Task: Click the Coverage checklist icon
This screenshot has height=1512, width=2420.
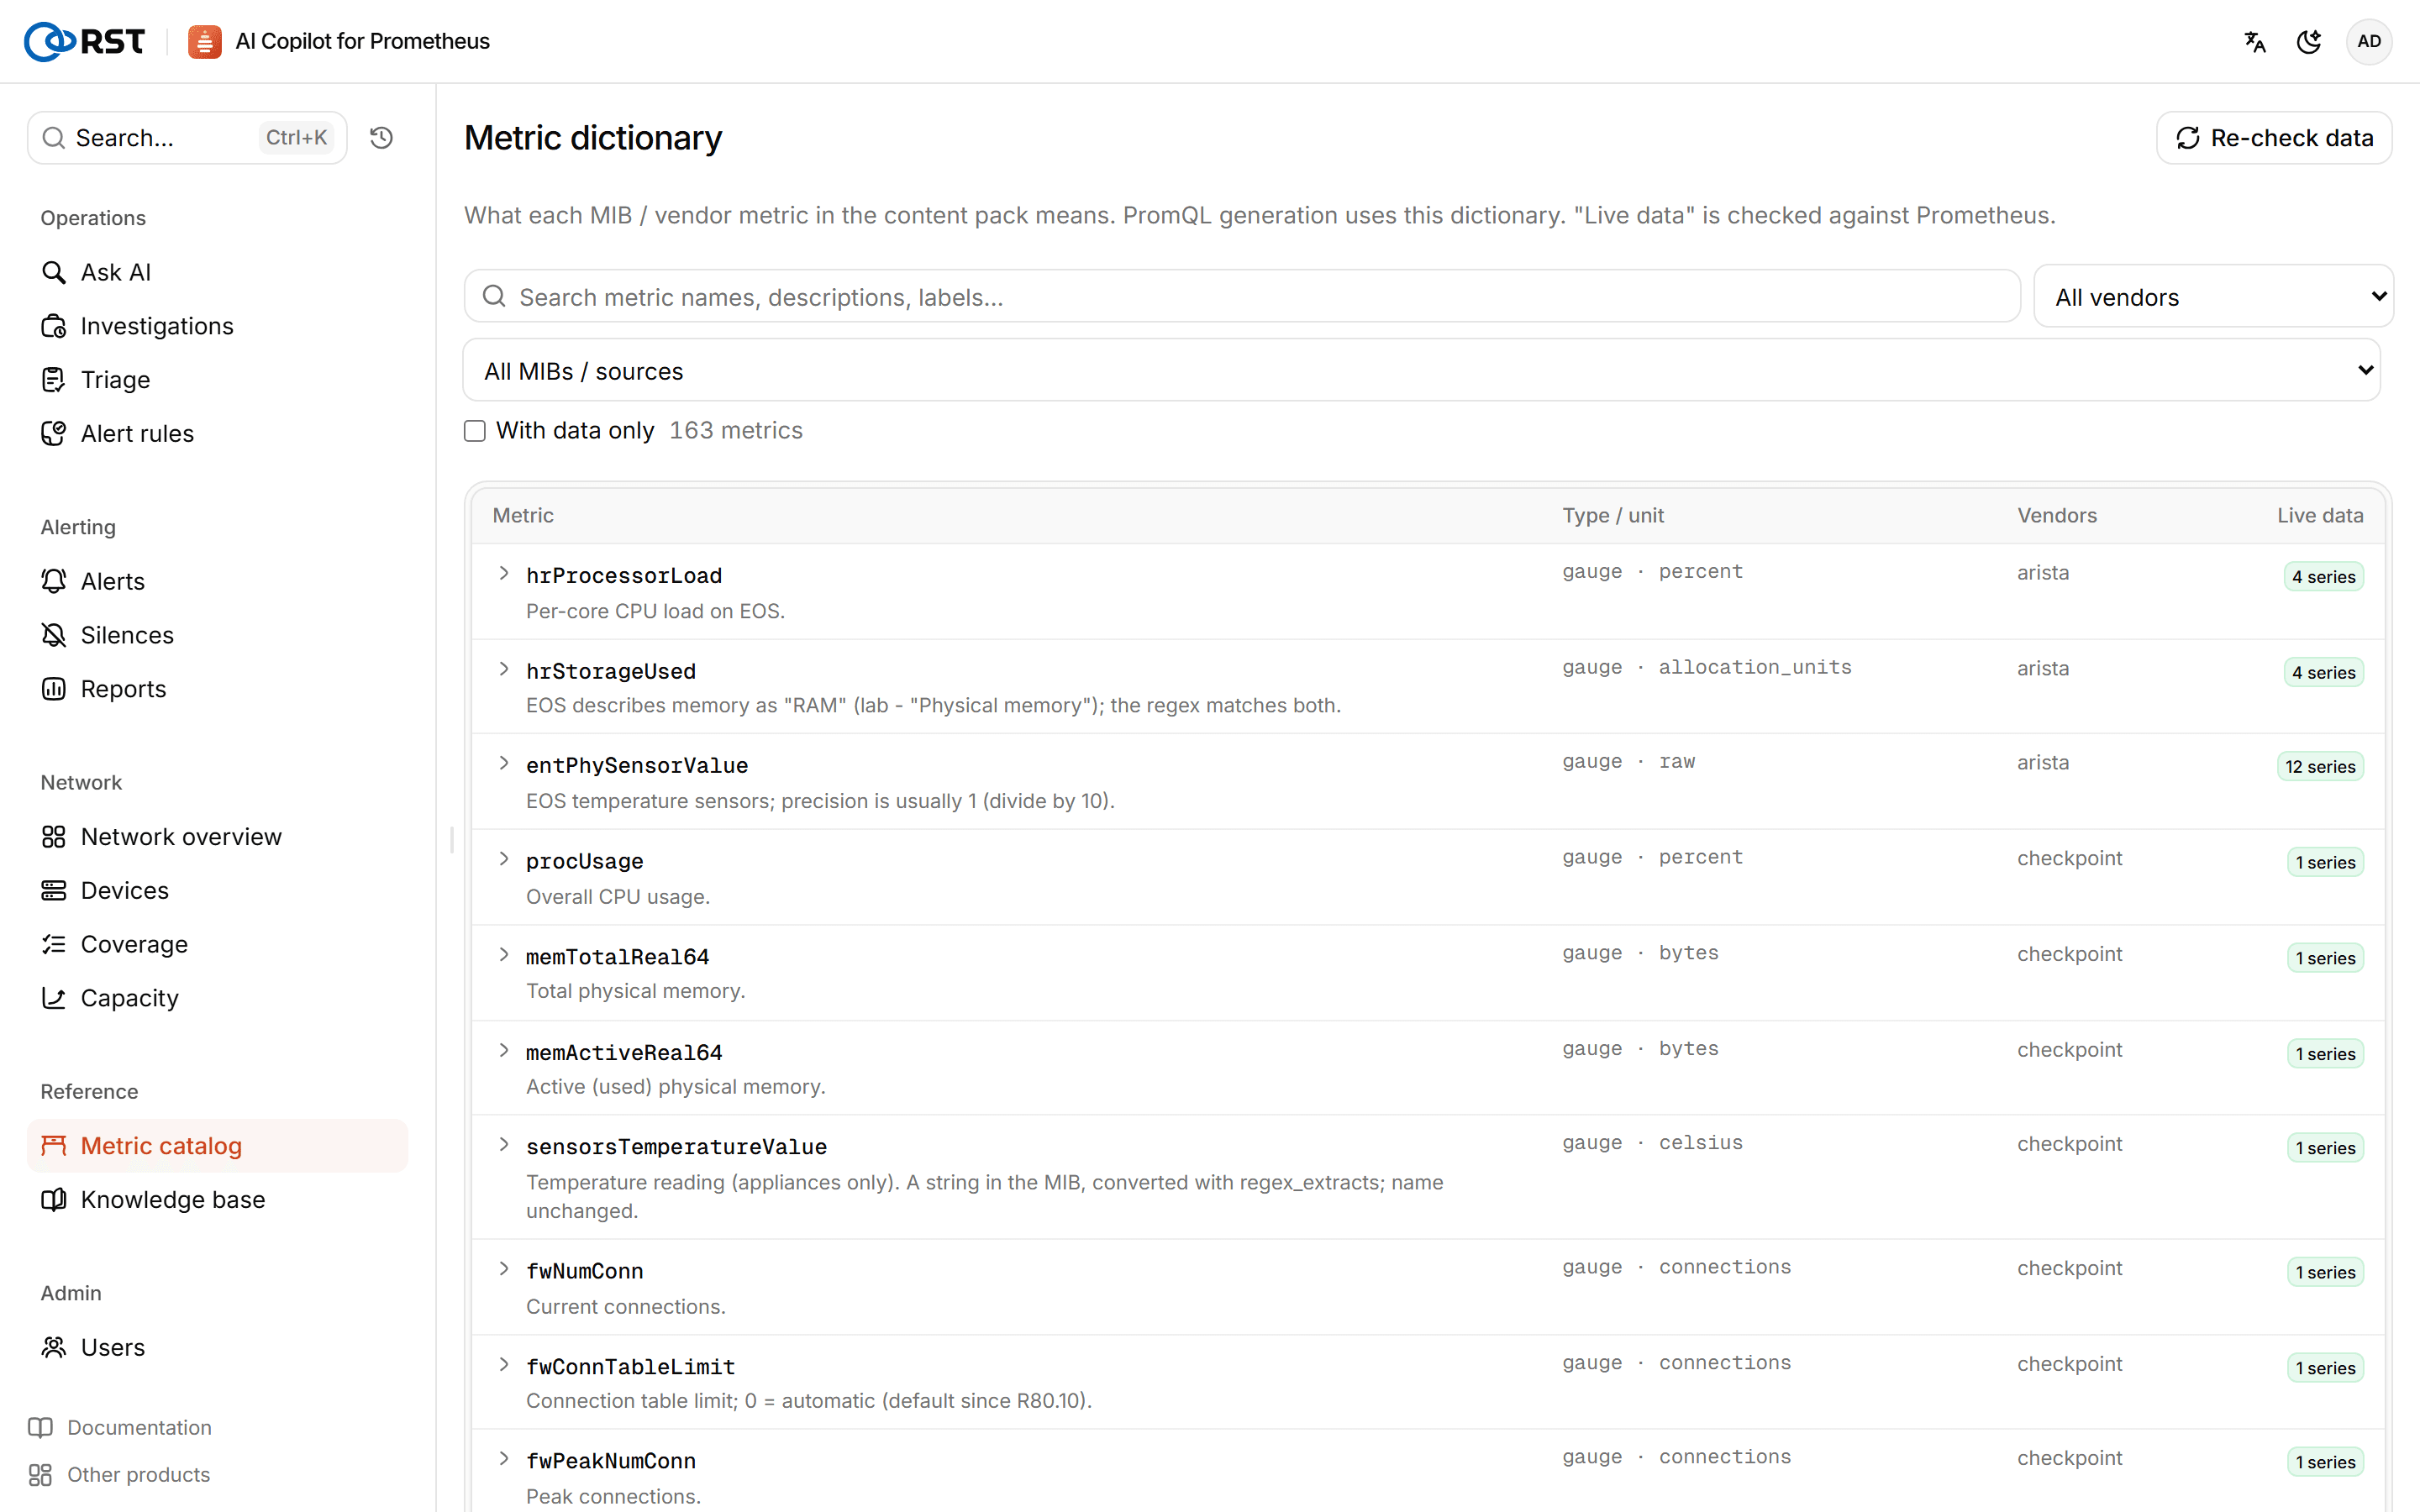Action: [x=54, y=944]
